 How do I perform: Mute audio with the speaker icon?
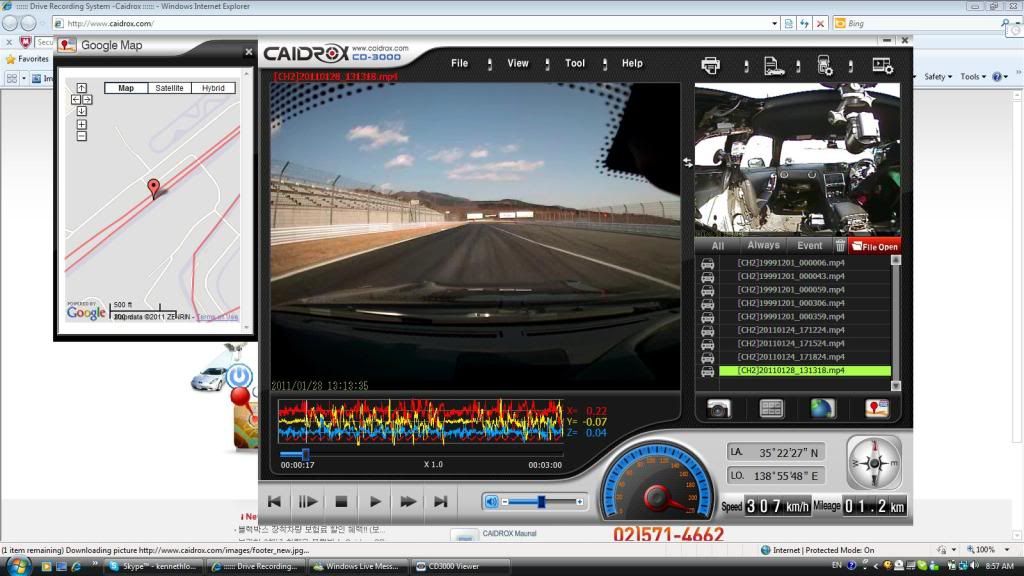coord(491,502)
